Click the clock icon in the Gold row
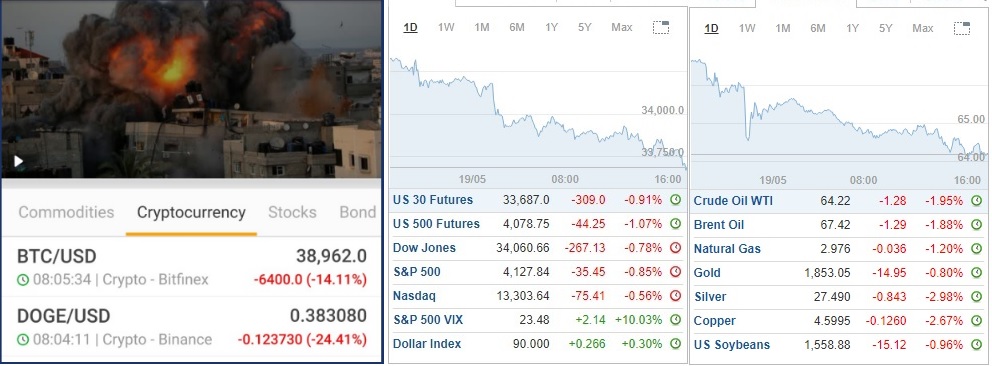The height and width of the screenshot is (366, 992). [976, 273]
